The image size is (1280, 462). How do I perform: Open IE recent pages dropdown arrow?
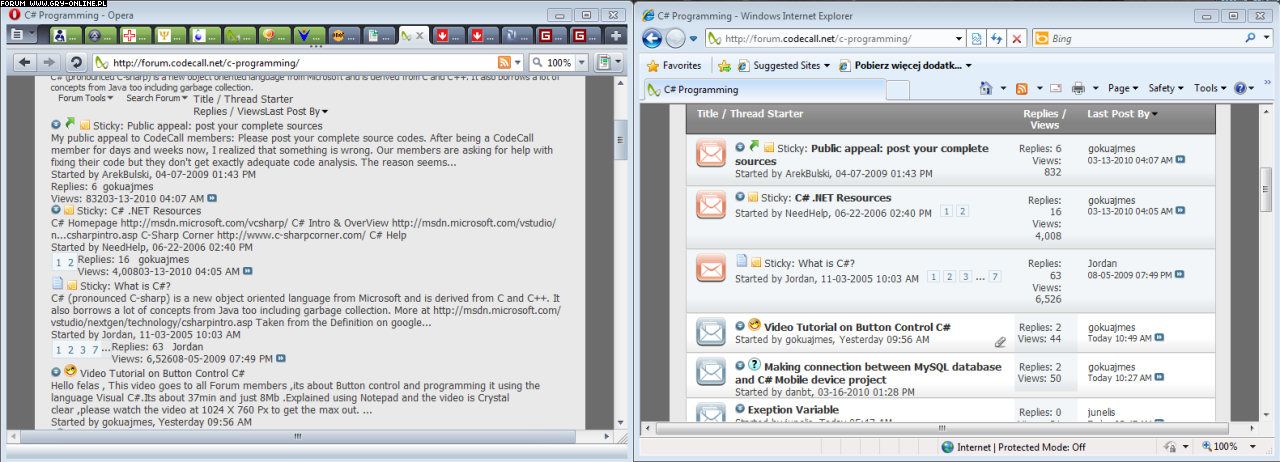click(694, 39)
